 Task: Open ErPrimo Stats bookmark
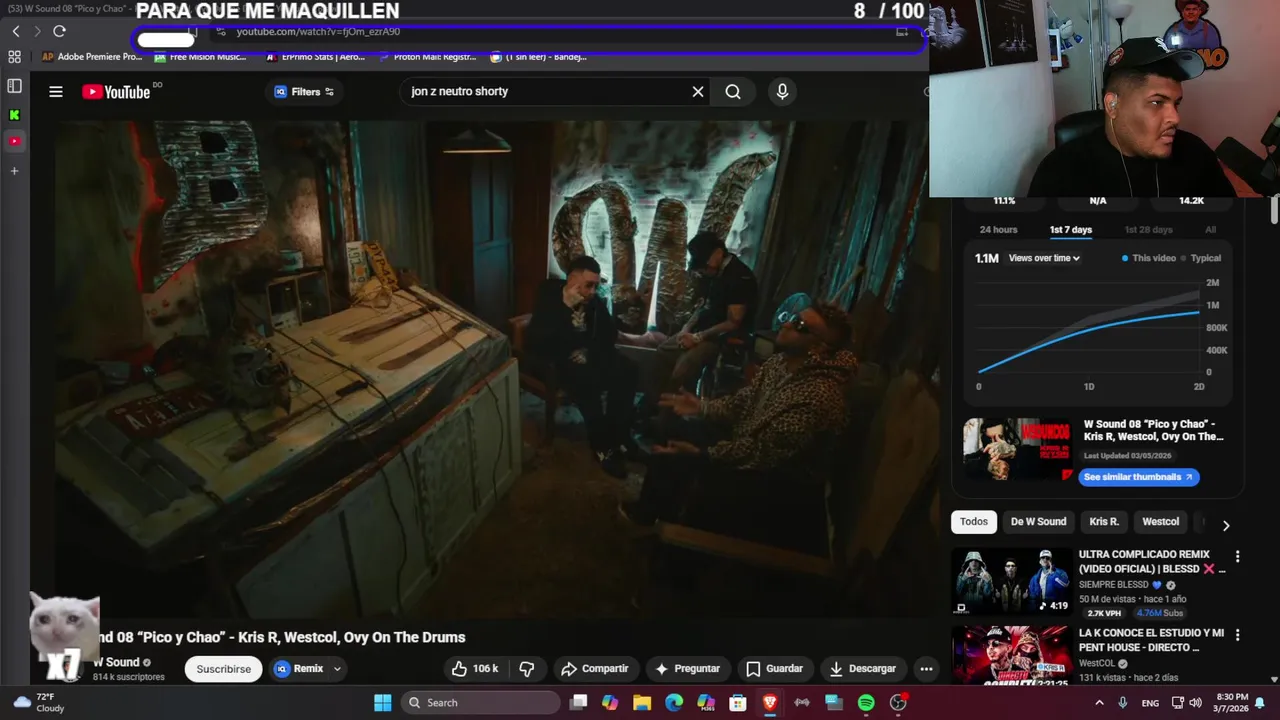pyautogui.click(x=315, y=57)
